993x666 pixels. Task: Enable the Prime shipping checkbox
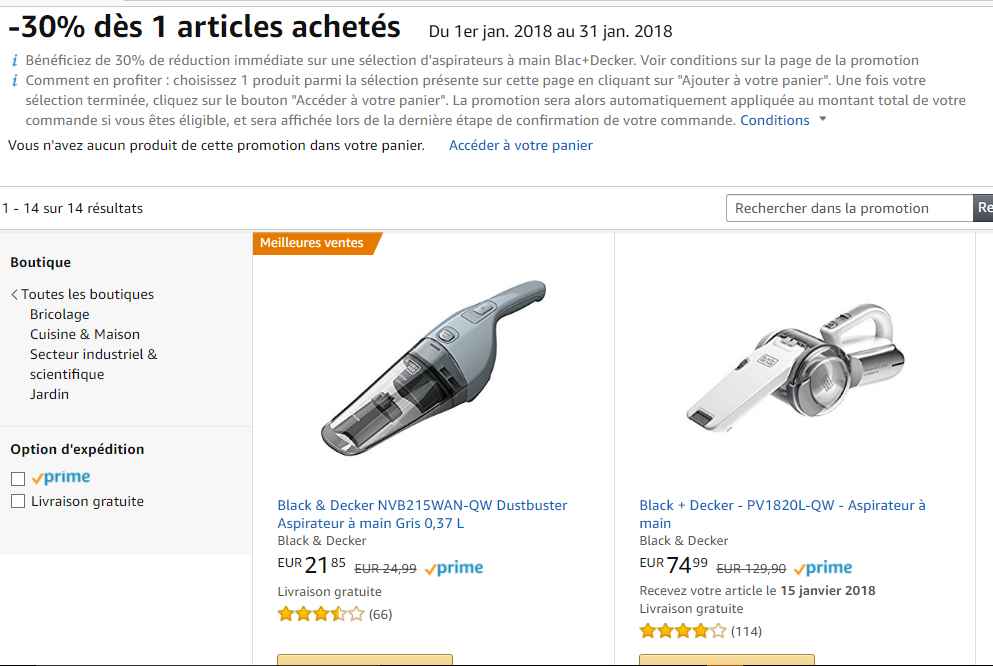click(x=18, y=478)
